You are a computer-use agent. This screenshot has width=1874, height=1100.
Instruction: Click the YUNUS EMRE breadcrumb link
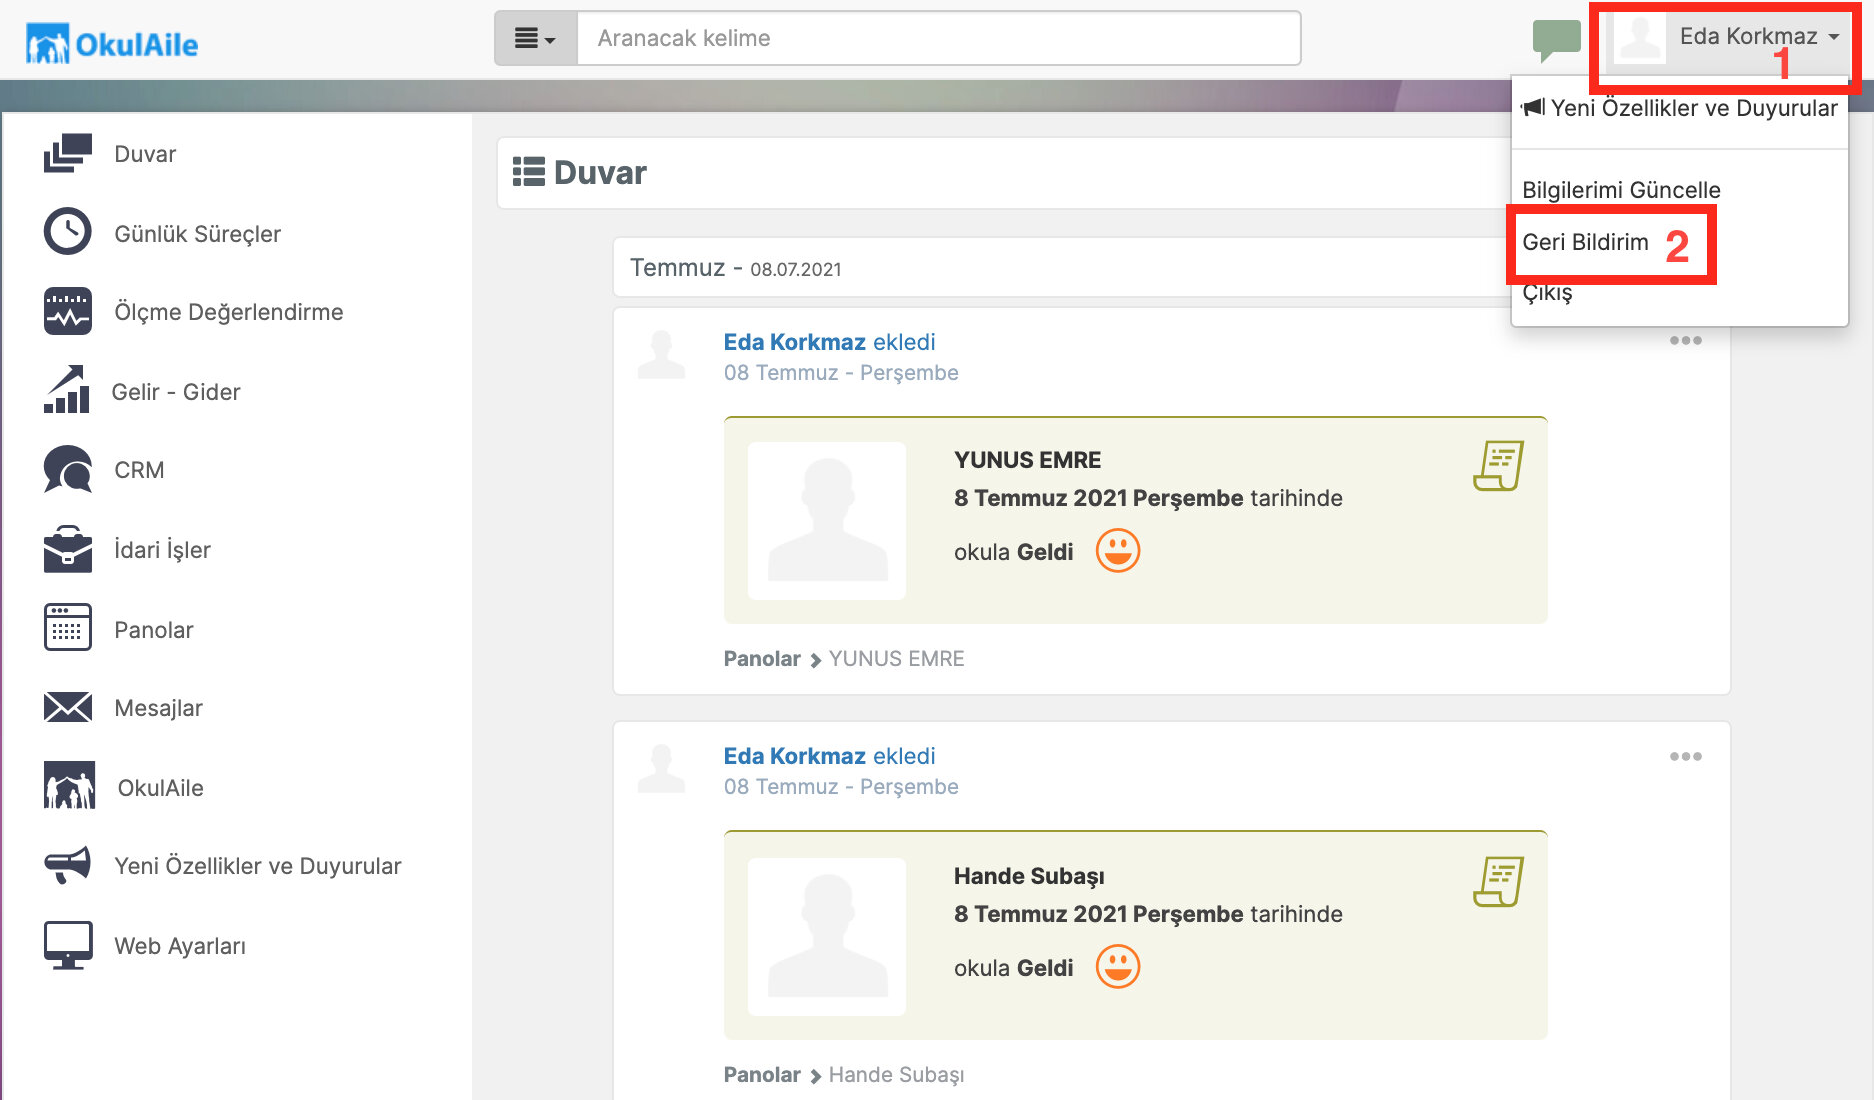(x=896, y=659)
